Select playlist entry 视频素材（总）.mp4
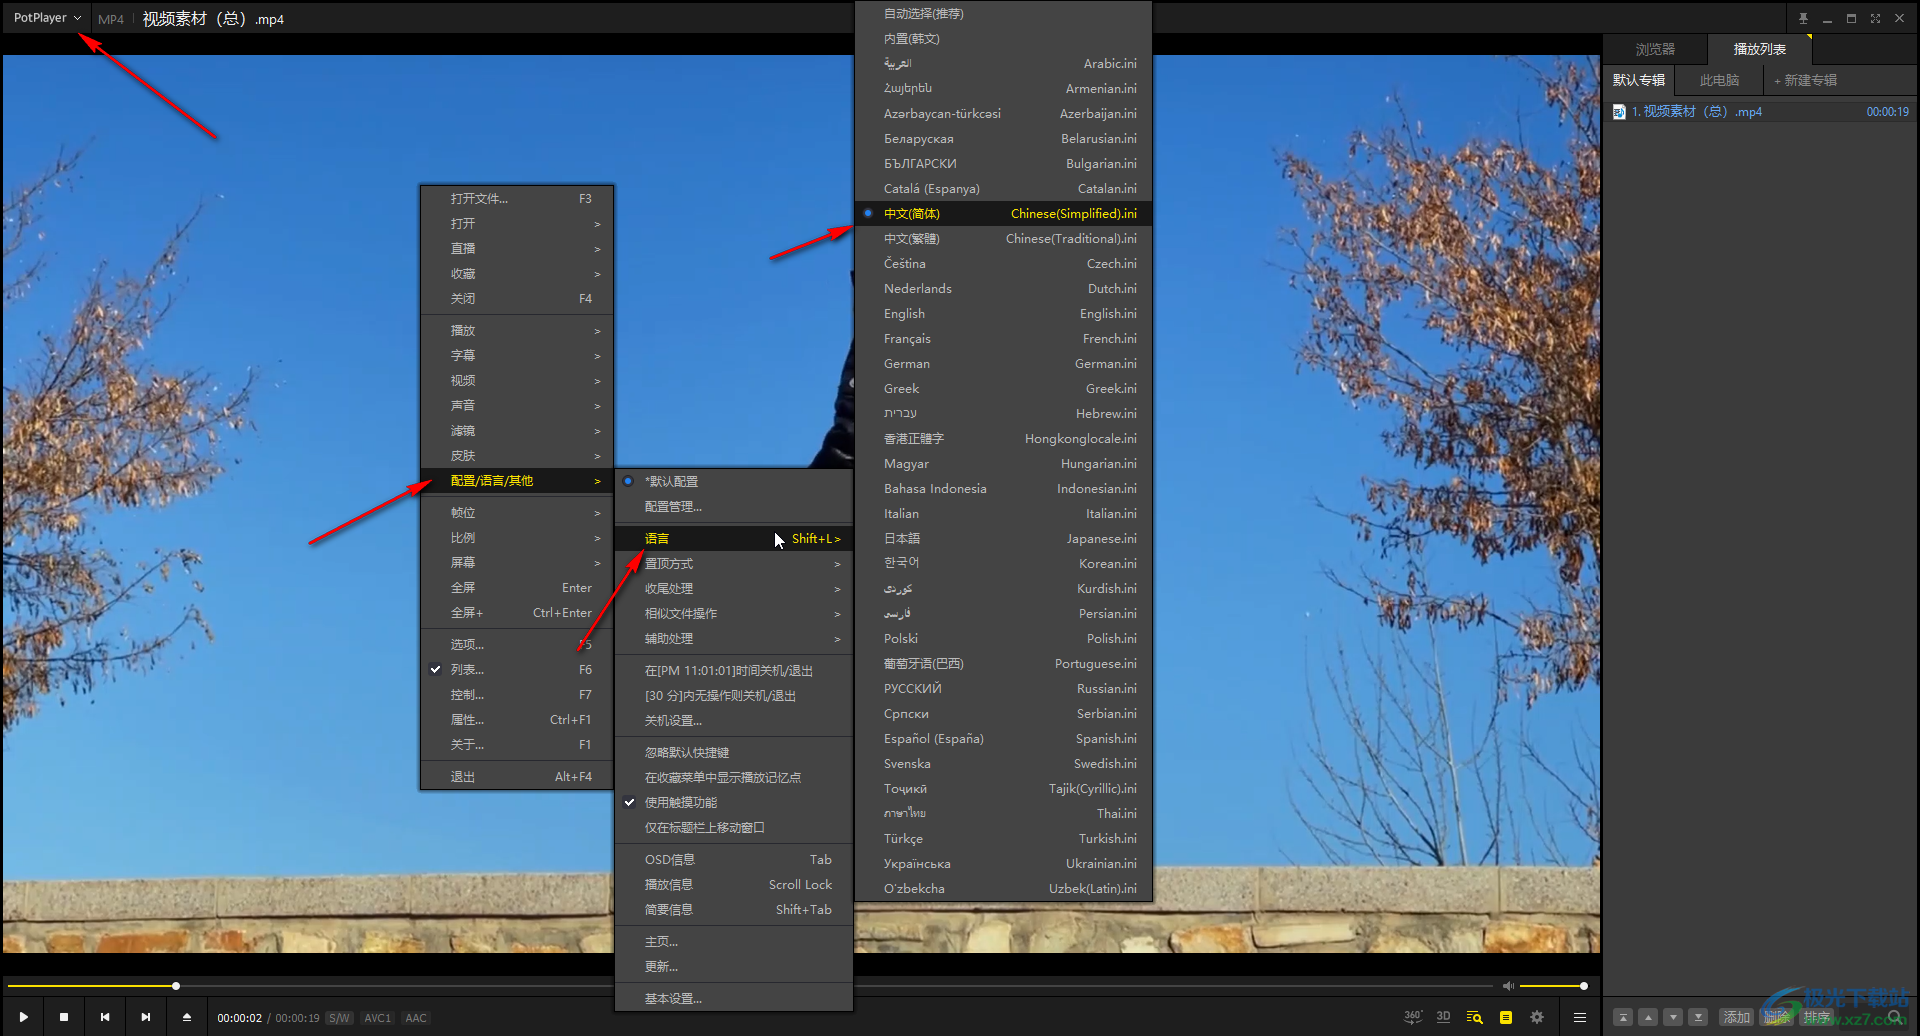Viewport: 1920px width, 1036px height. [x=1760, y=112]
